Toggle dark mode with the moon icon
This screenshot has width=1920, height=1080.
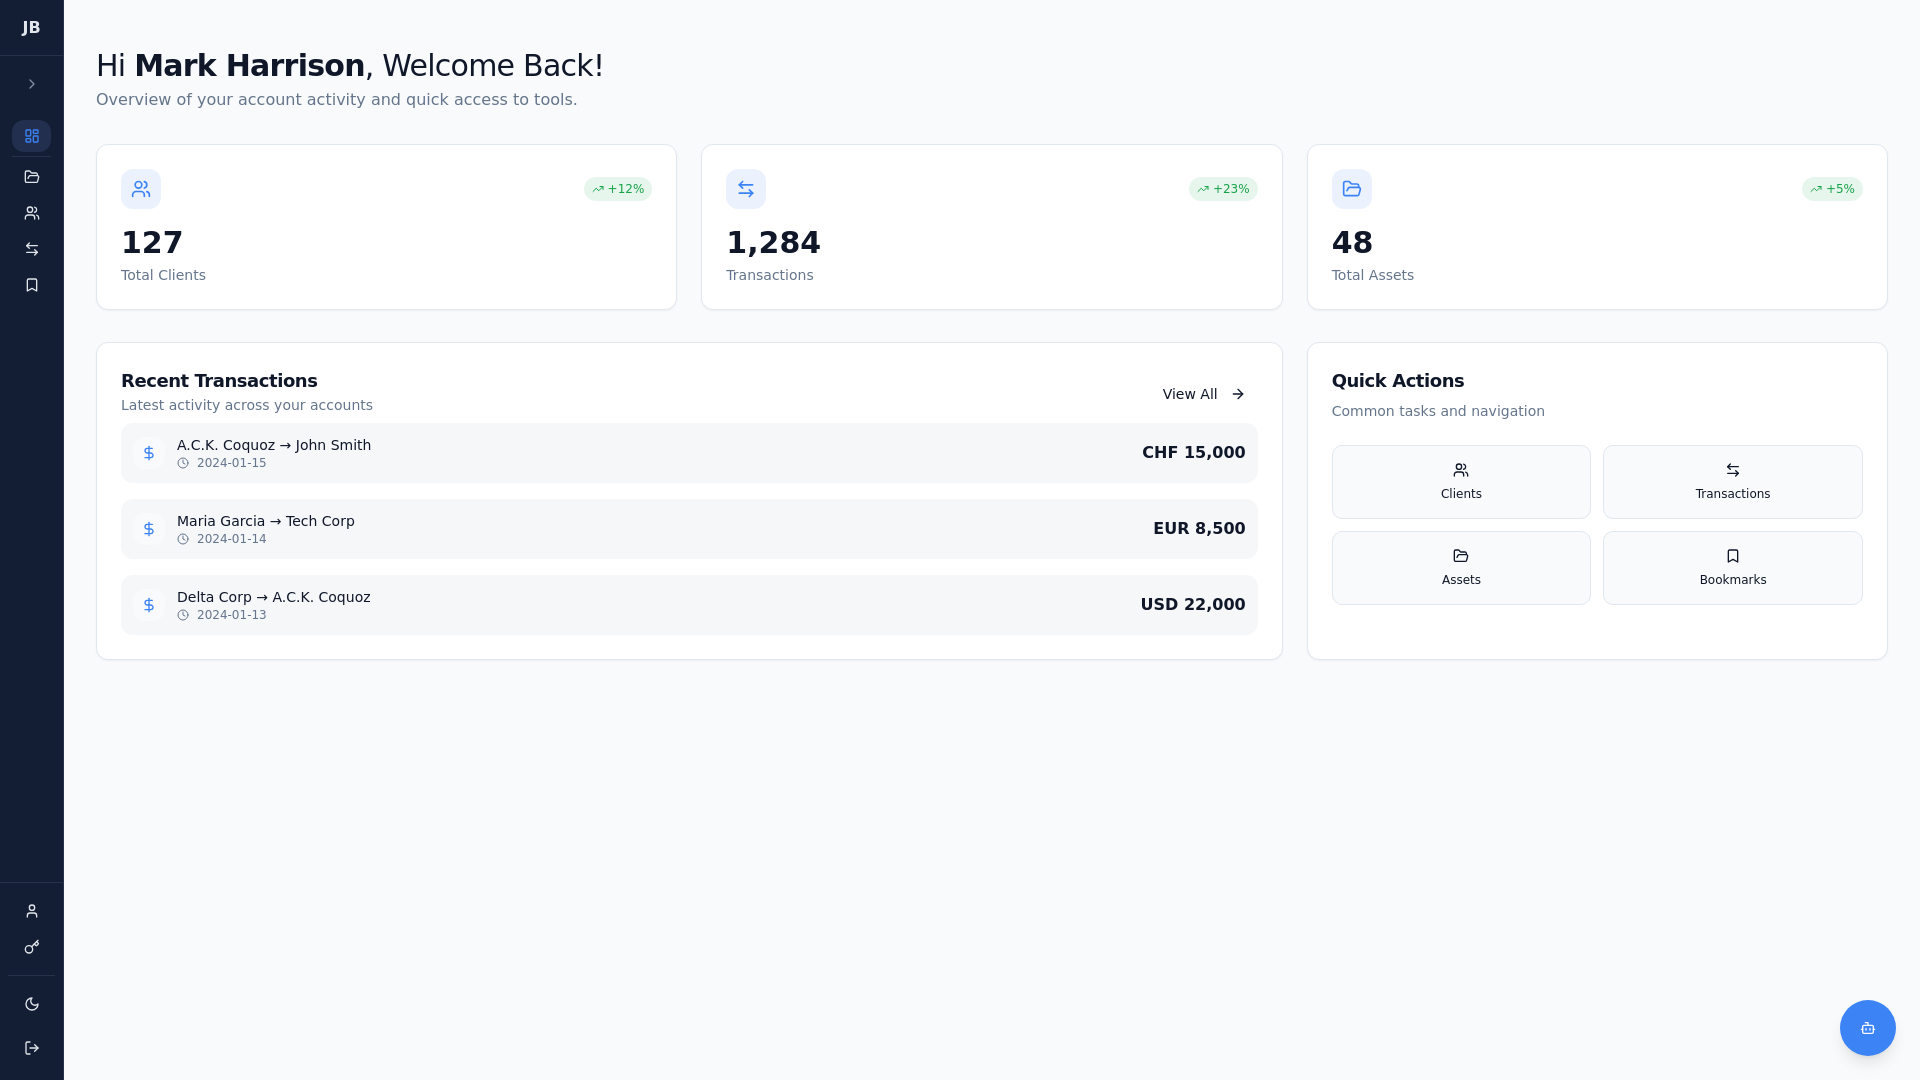(x=32, y=1004)
